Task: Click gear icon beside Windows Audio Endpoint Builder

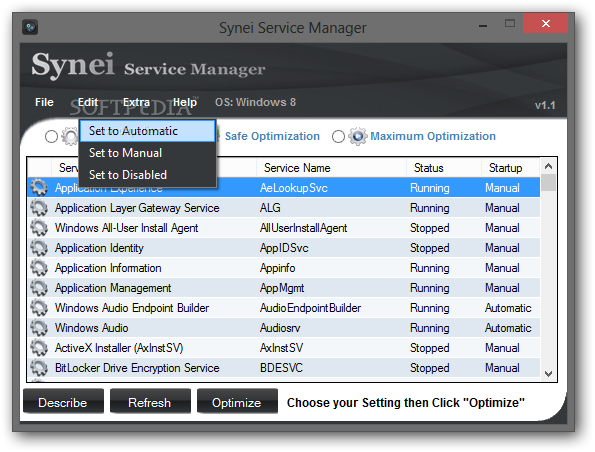Action: [x=39, y=308]
